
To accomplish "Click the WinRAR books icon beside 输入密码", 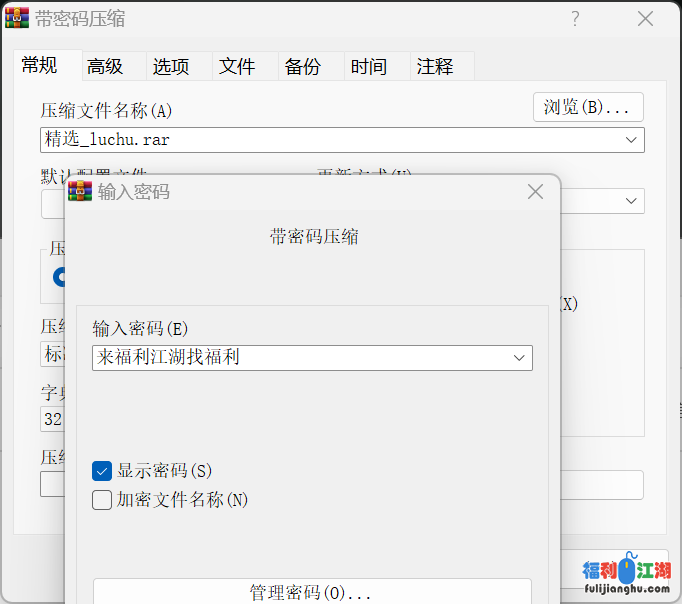I will (x=80, y=191).
